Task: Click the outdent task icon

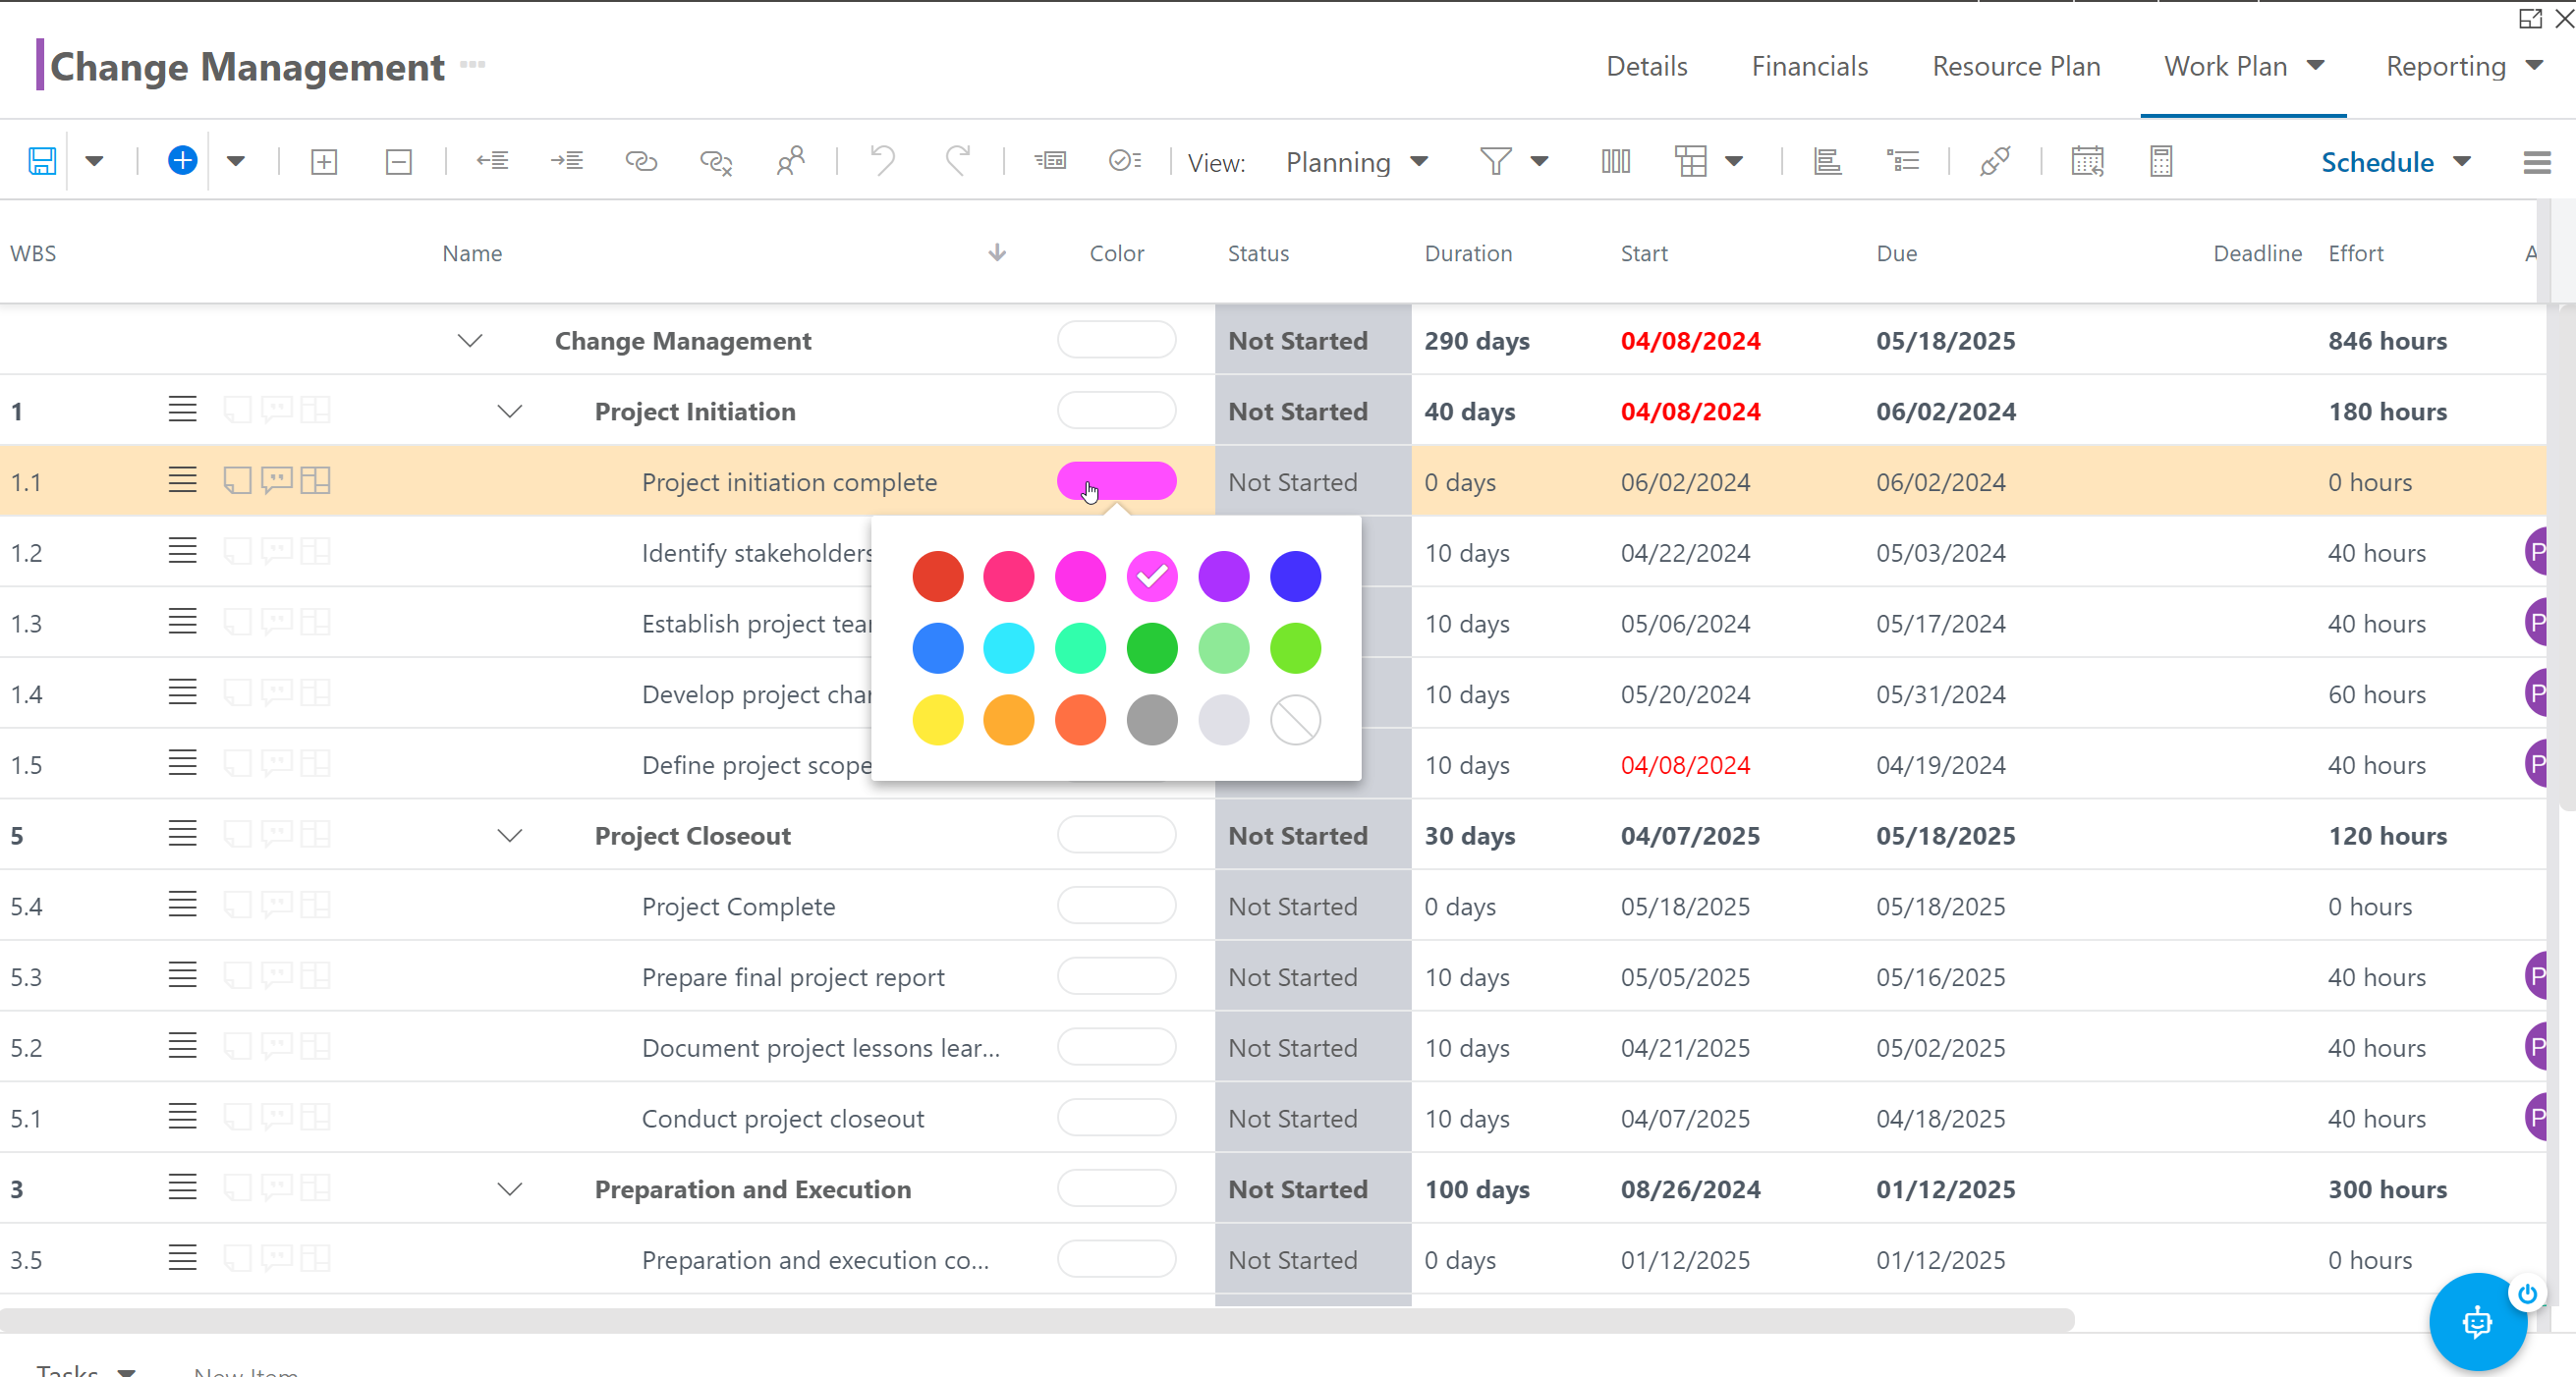Action: pos(492,161)
